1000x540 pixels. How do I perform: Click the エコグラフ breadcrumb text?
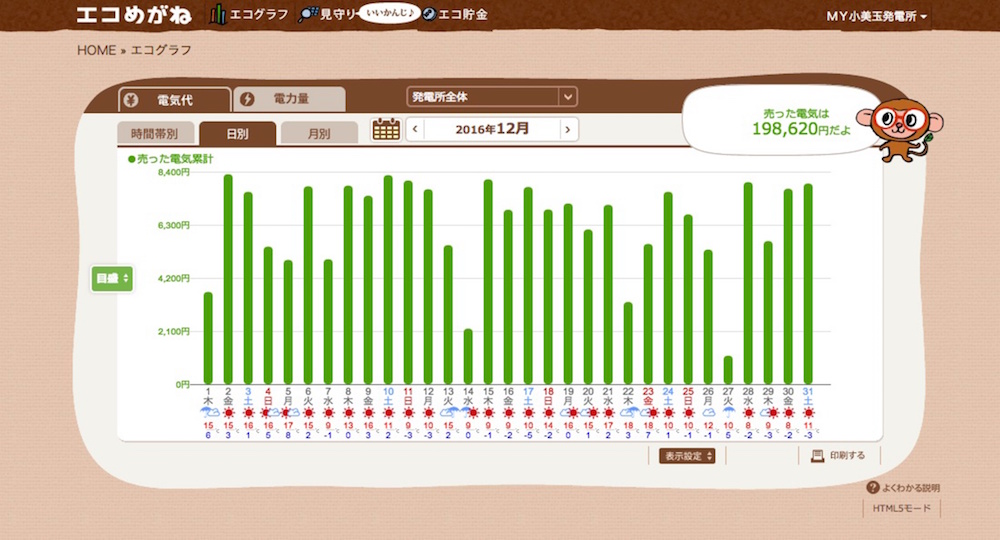pyautogui.click(x=161, y=50)
